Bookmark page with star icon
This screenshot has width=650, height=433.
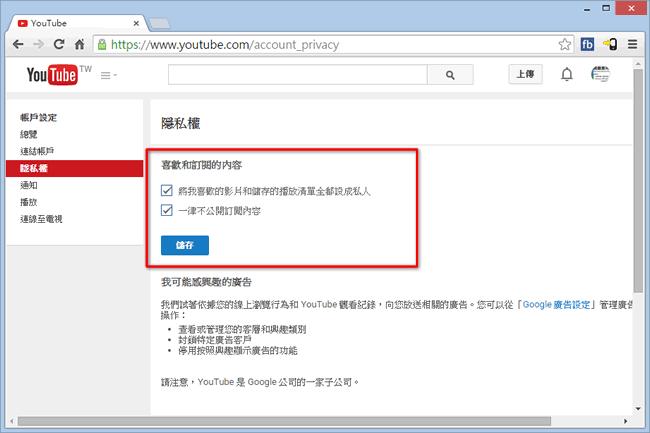coord(565,44)
